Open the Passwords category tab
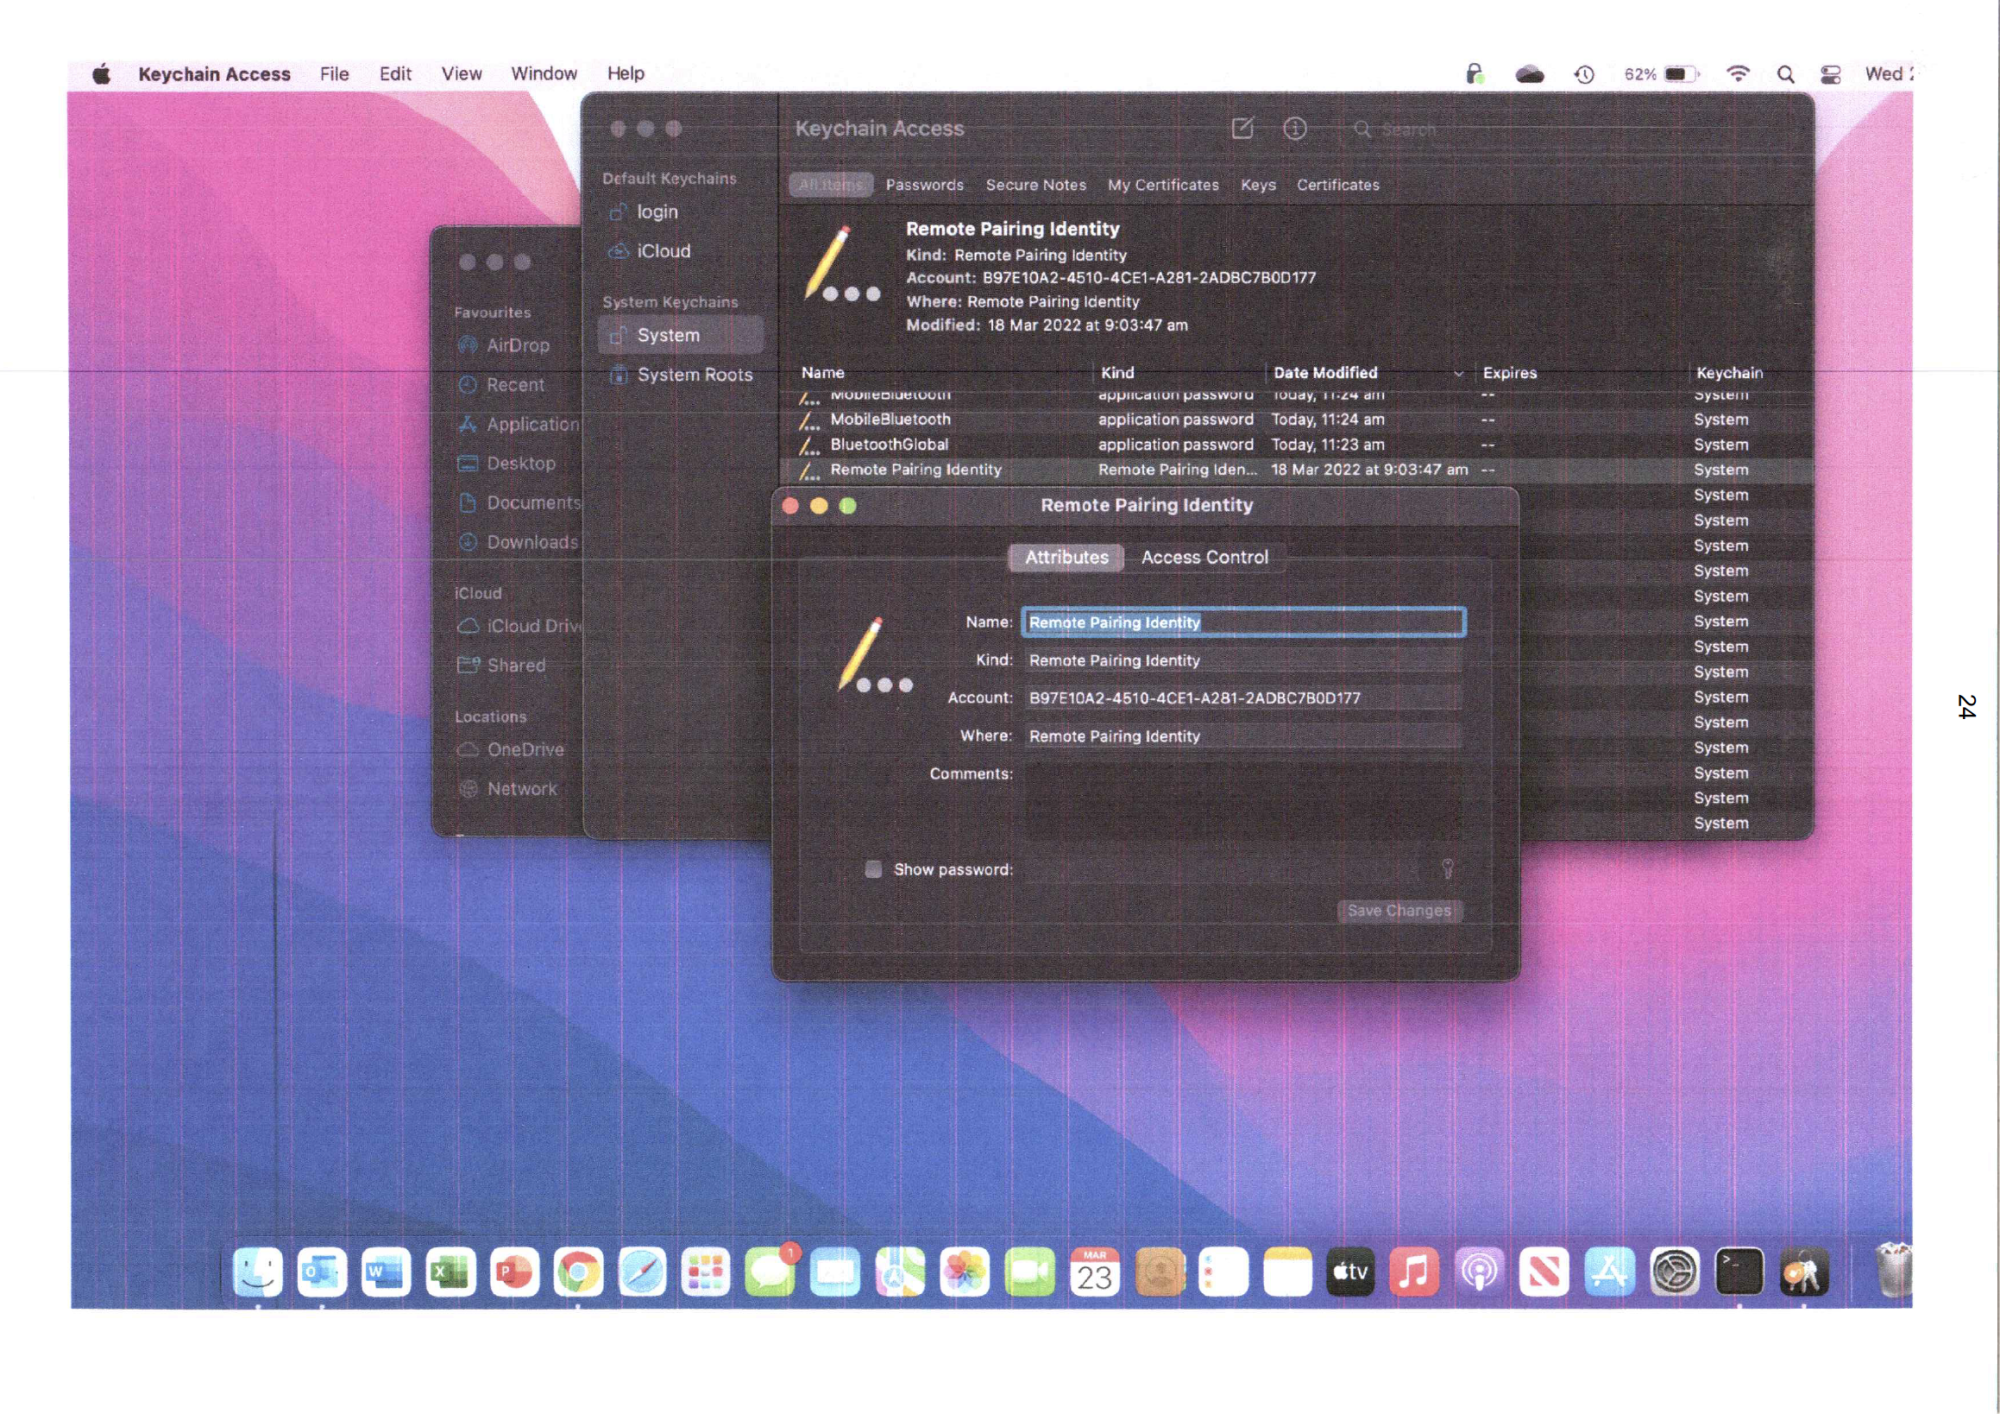The height and width of the screenshot is (1414, 2000). [924, 185]
